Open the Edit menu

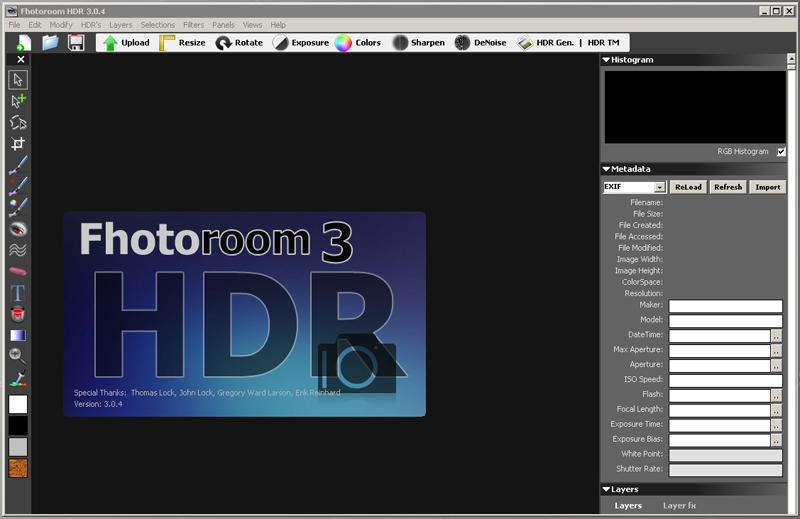(35, 24)
